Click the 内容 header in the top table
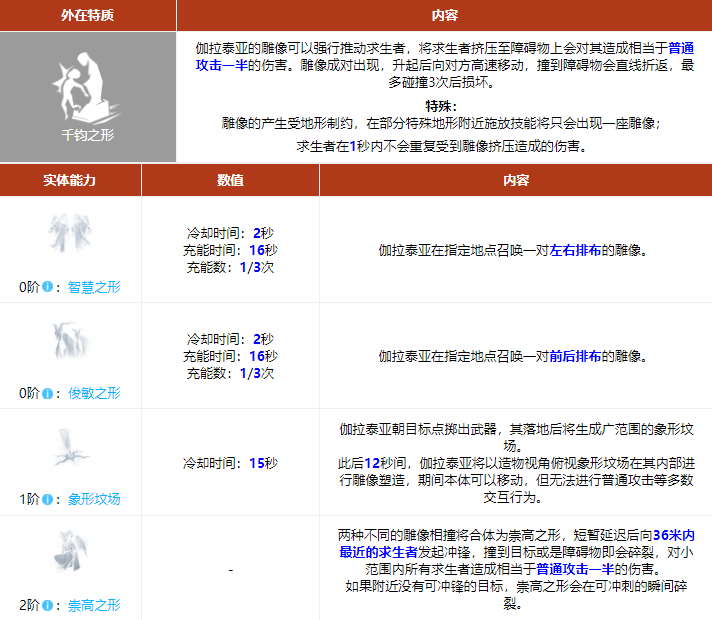This screenshot has height=620, width=712. (x=444, y=15)
